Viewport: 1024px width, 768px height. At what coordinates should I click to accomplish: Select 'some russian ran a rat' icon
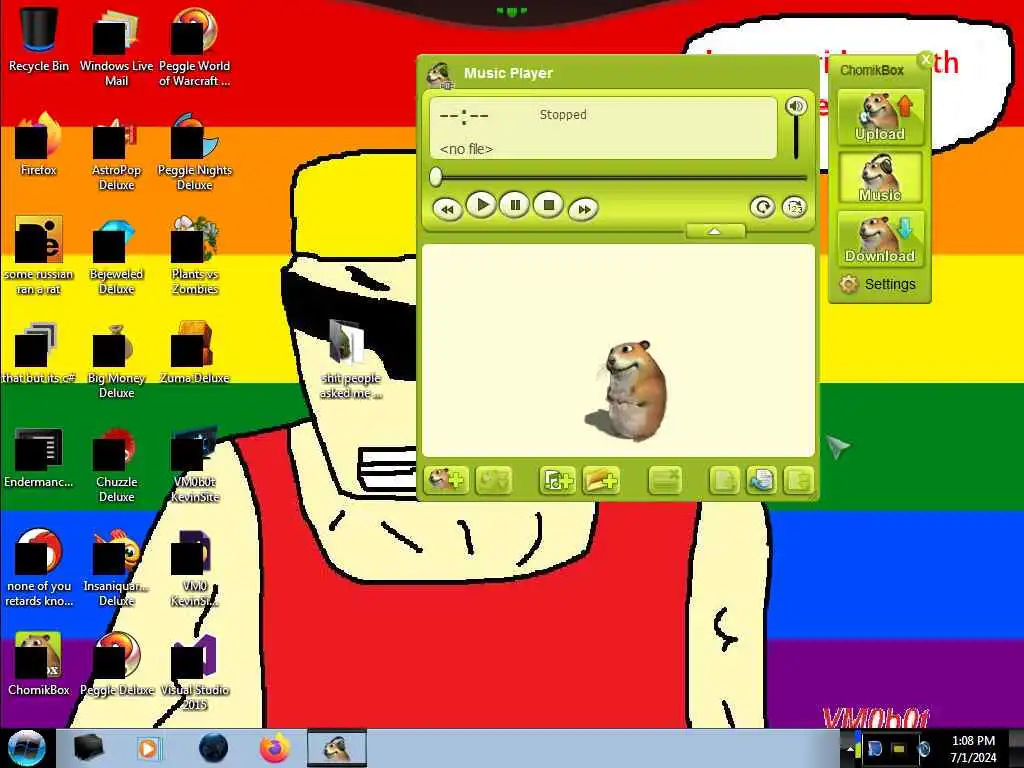pyautogui.click(x=39, y=256)
